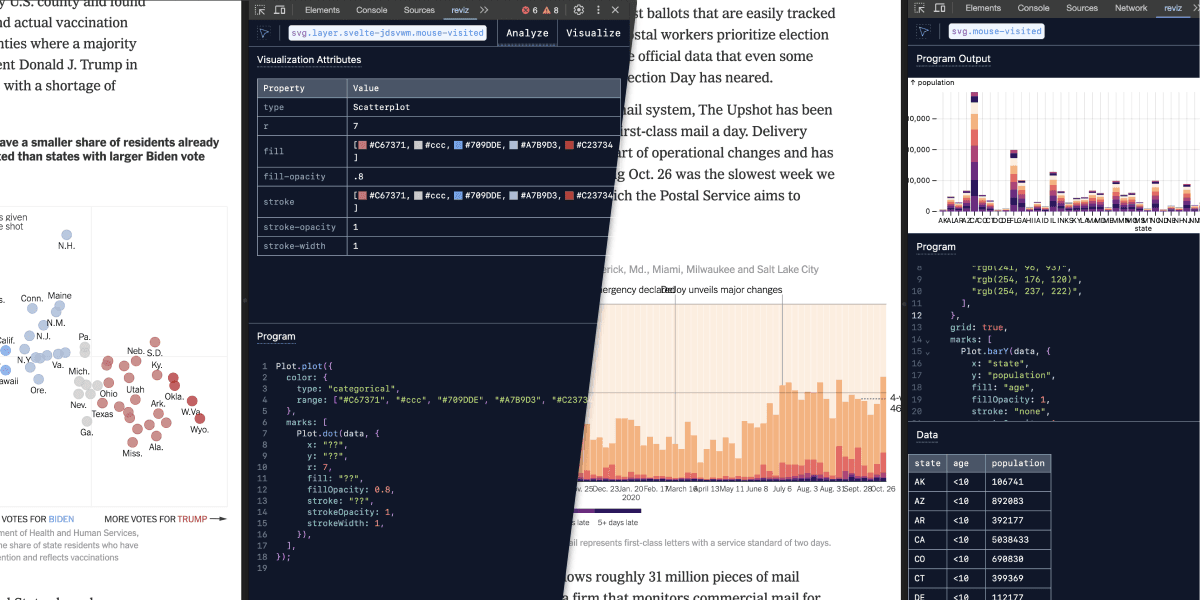The width and height of the screenshot is (1200, 600).
Task: Click the svg.mouse-visited selector field
Action: [x=995, y=31]
